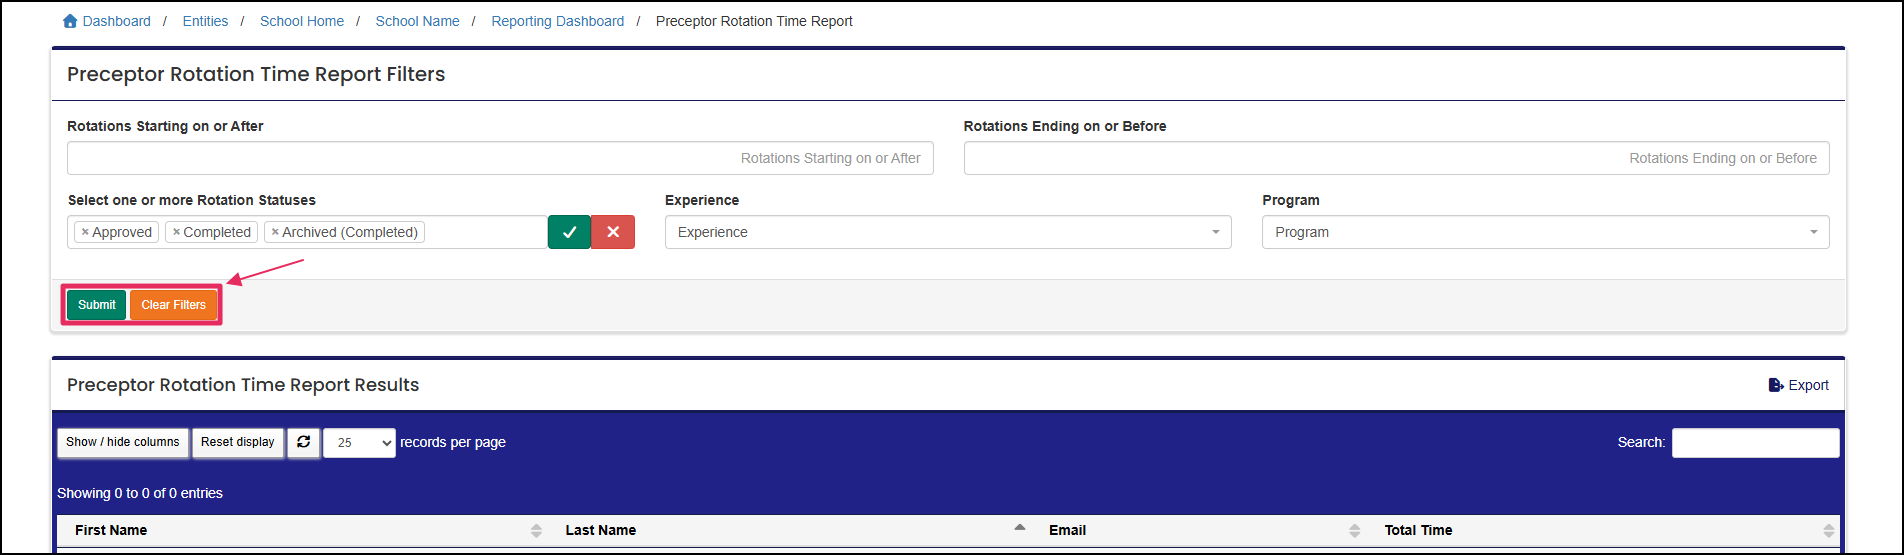Click 'Preceptor Rotation Time Report' breadcrumb text
1904x555 pixels.
coord(754,21)
